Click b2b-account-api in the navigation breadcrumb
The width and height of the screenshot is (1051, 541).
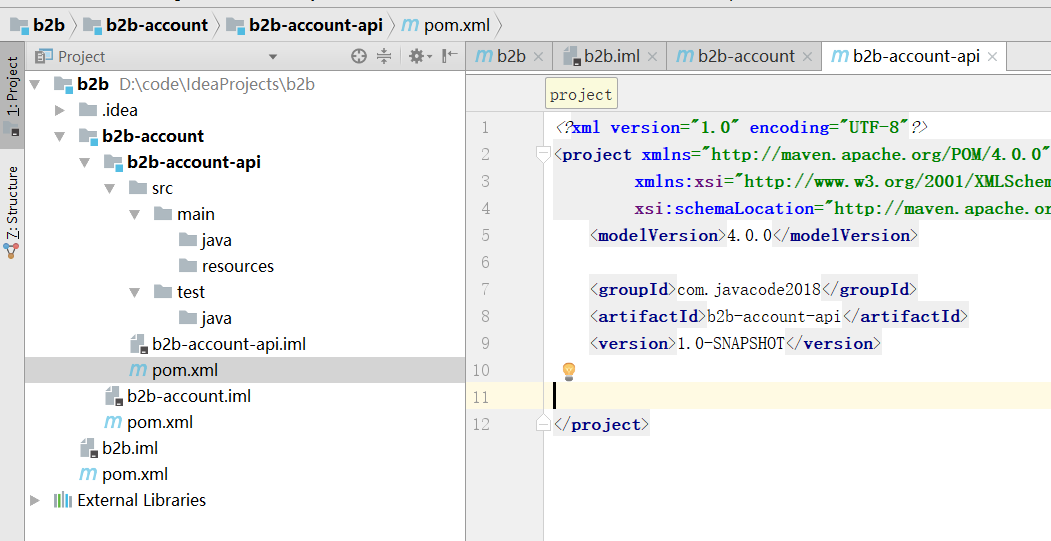point(304,25)
